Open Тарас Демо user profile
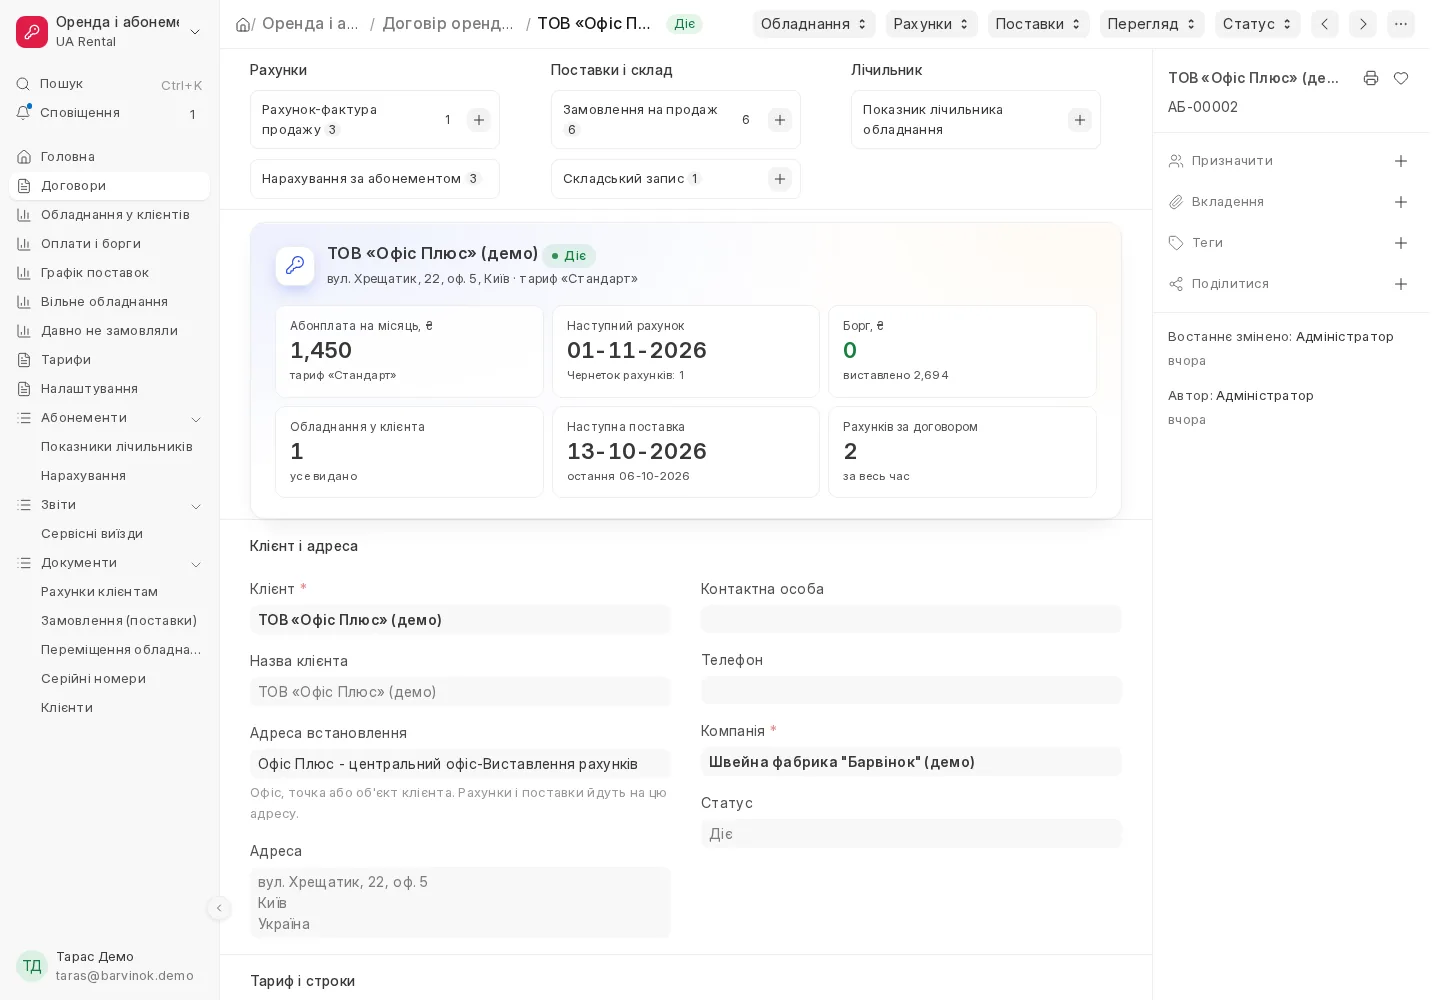Image resolution: width=1440 pixels, height=1000 pixels. point(108,966)
